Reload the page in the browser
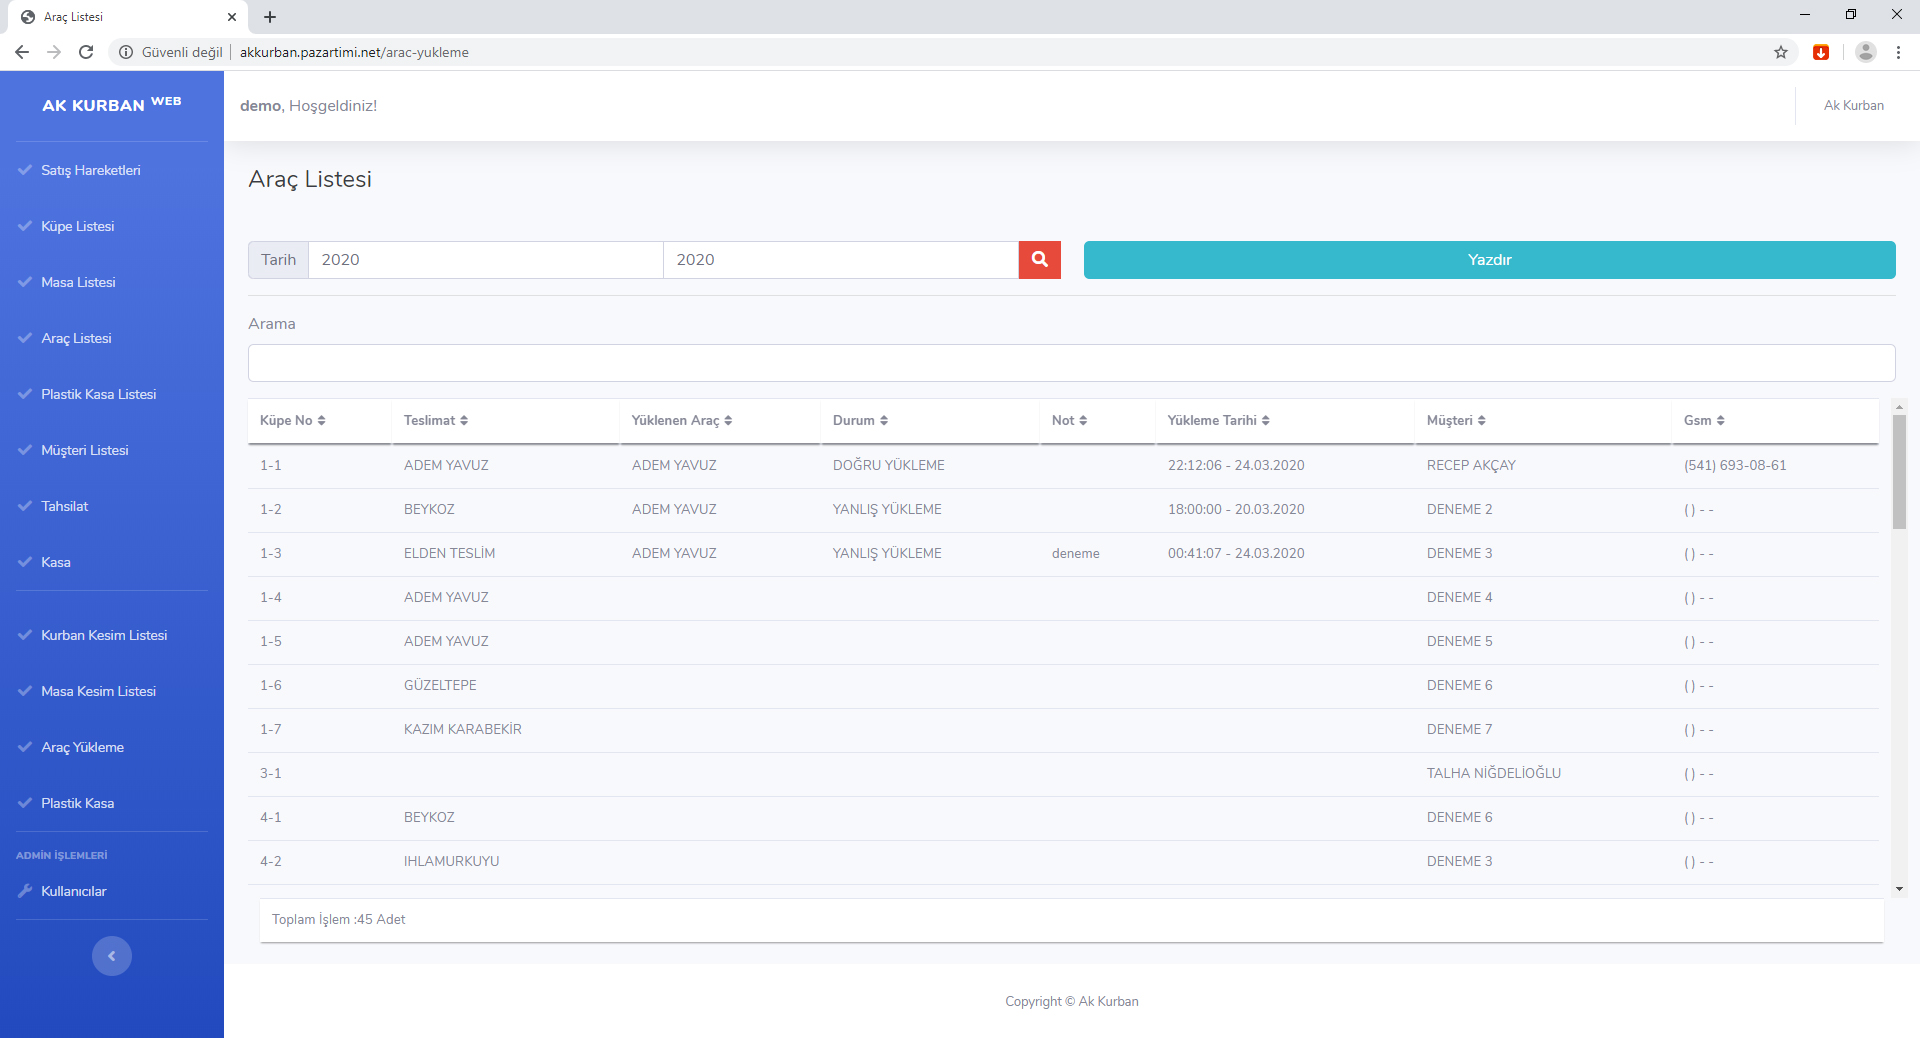Screen dimensions: 1920x1038 point(86,52)
